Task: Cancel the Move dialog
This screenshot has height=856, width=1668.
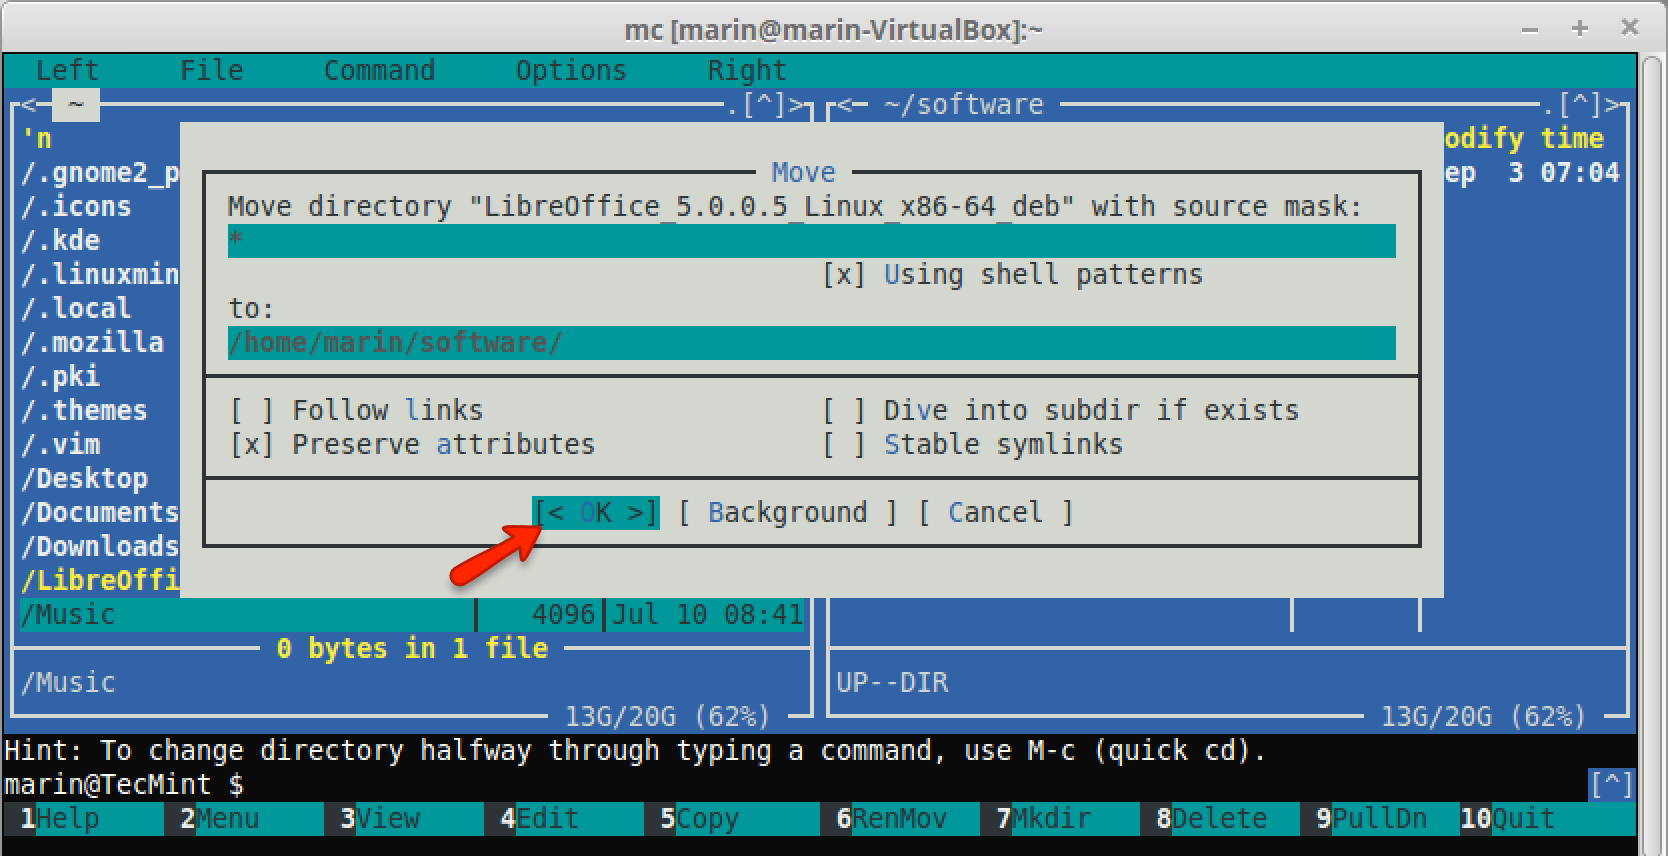Action: point(995,513)
